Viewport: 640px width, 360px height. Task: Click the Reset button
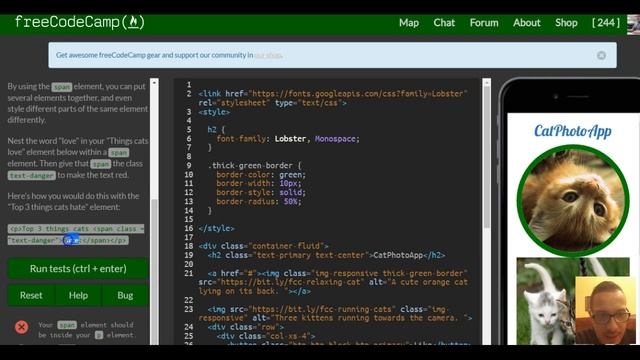(x=31, y=295)
